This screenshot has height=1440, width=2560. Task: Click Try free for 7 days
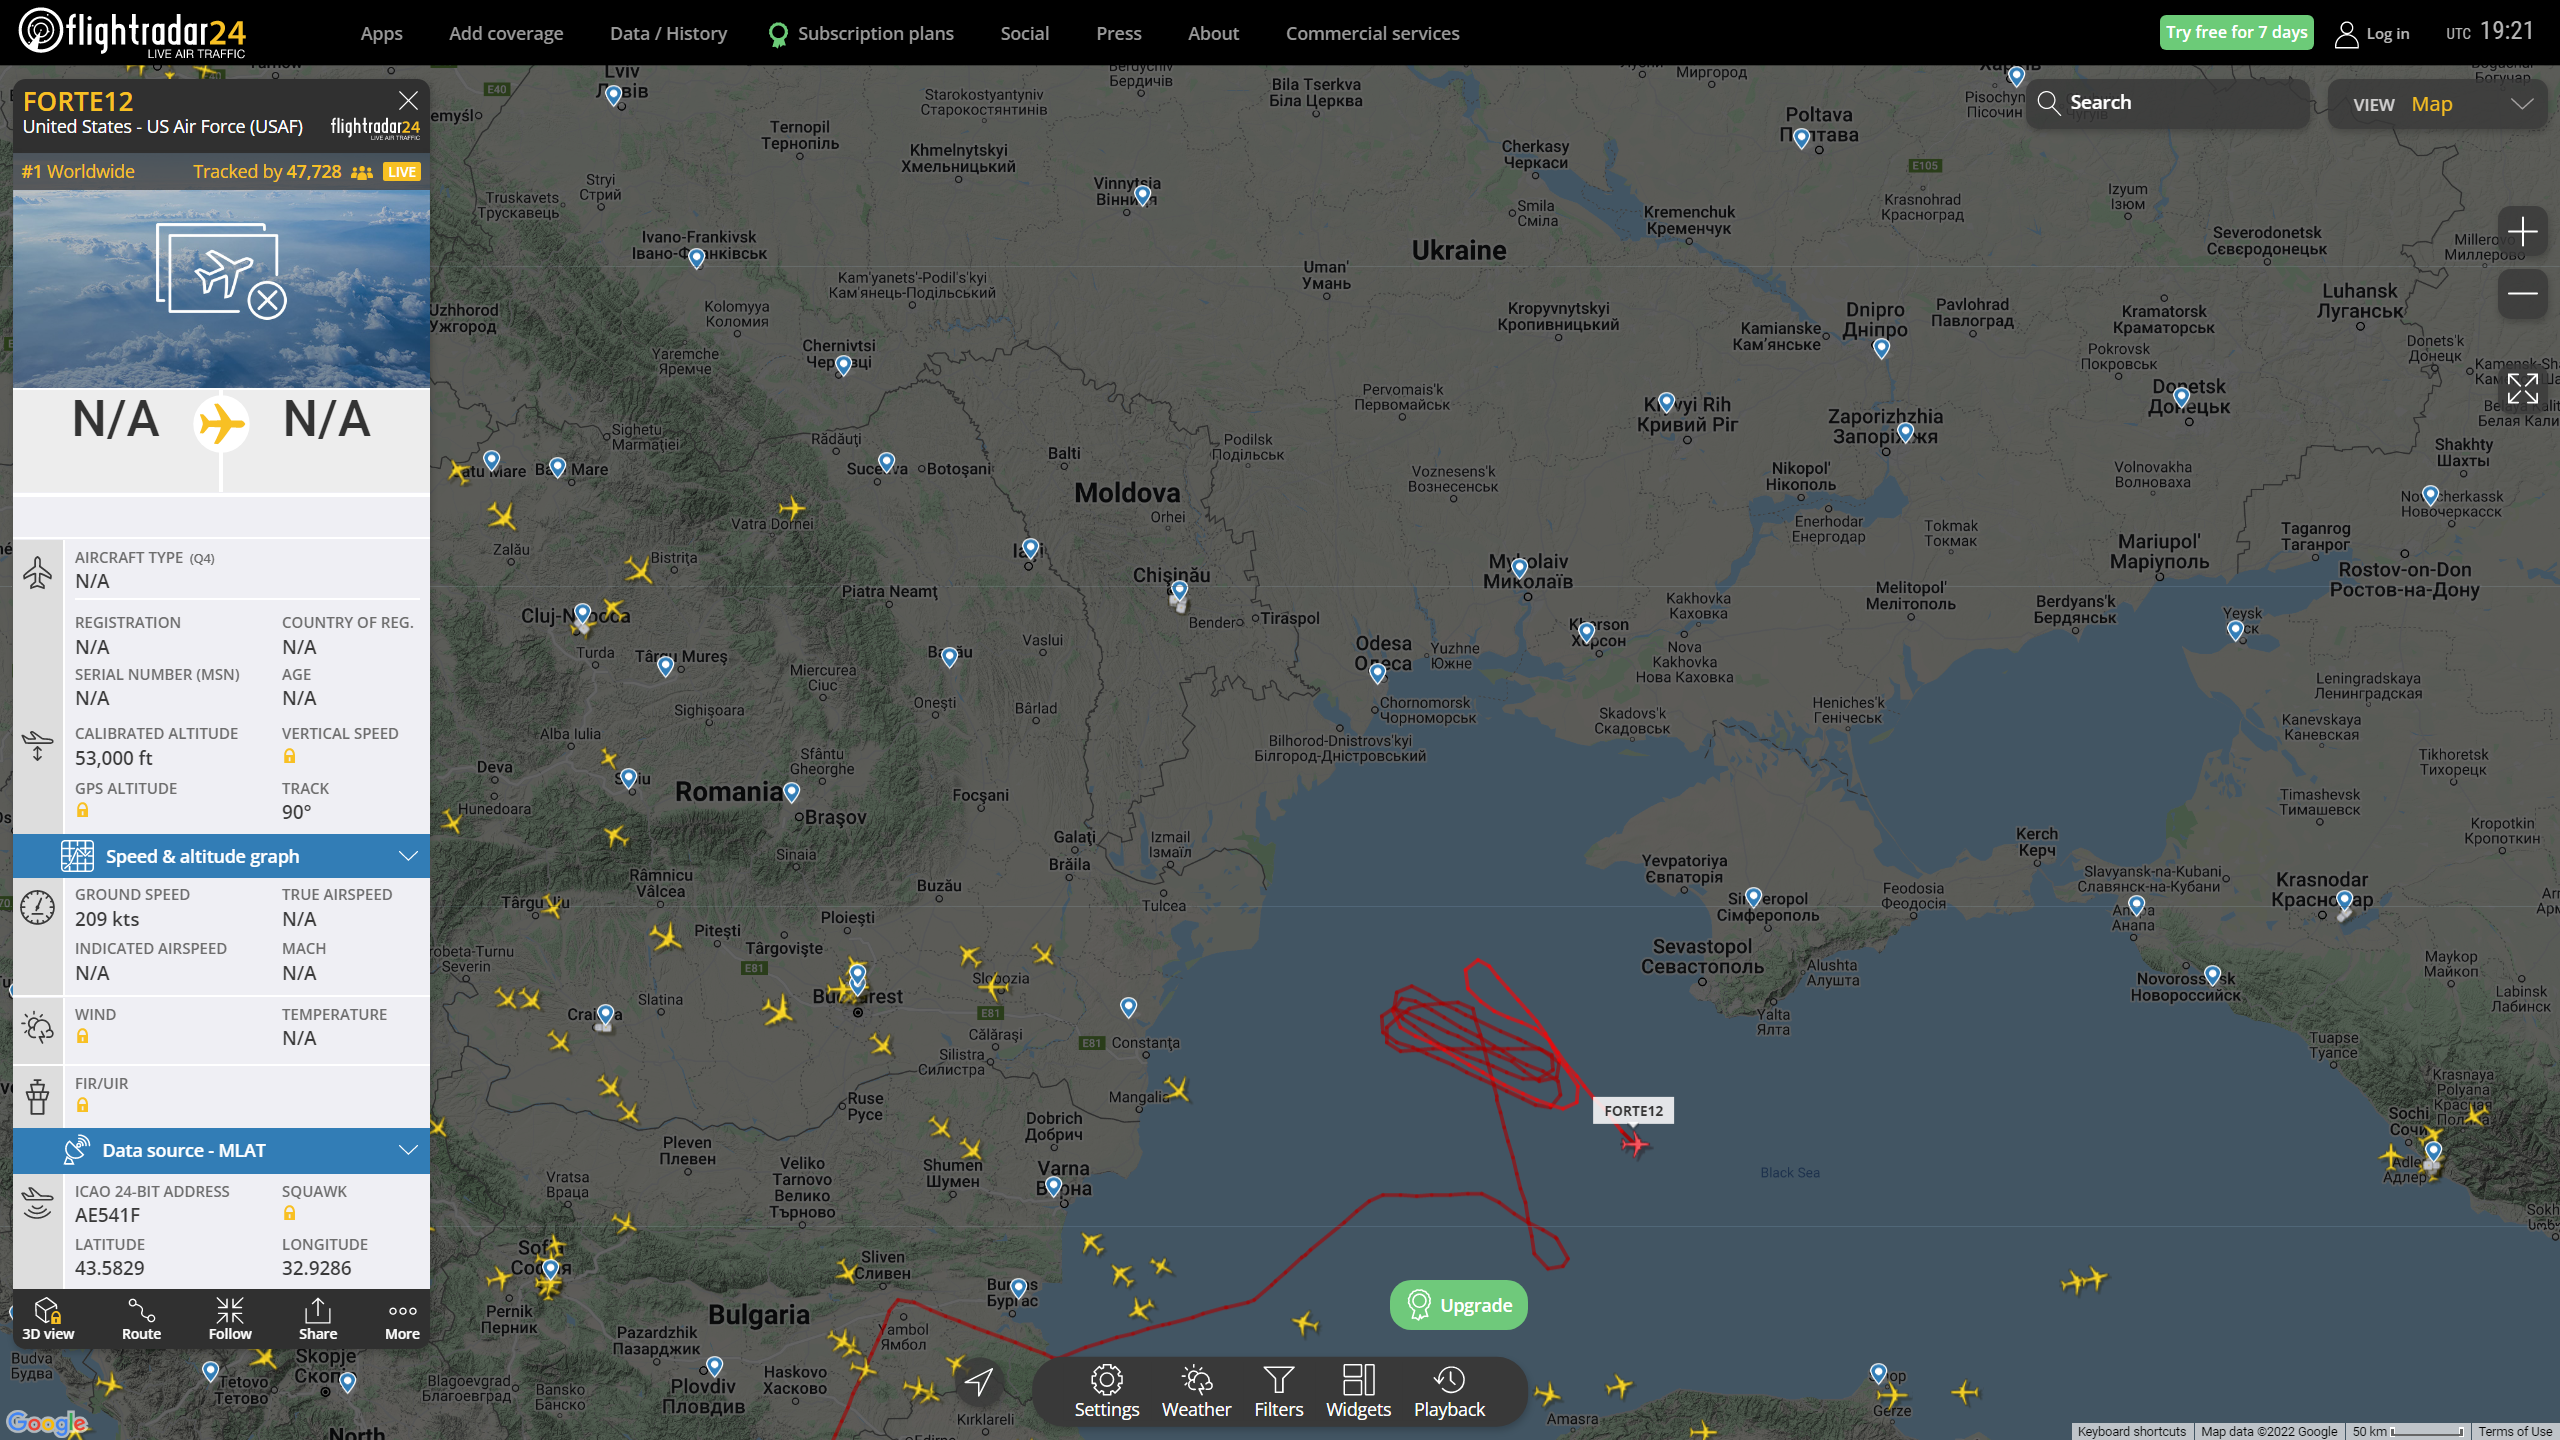2236,32
